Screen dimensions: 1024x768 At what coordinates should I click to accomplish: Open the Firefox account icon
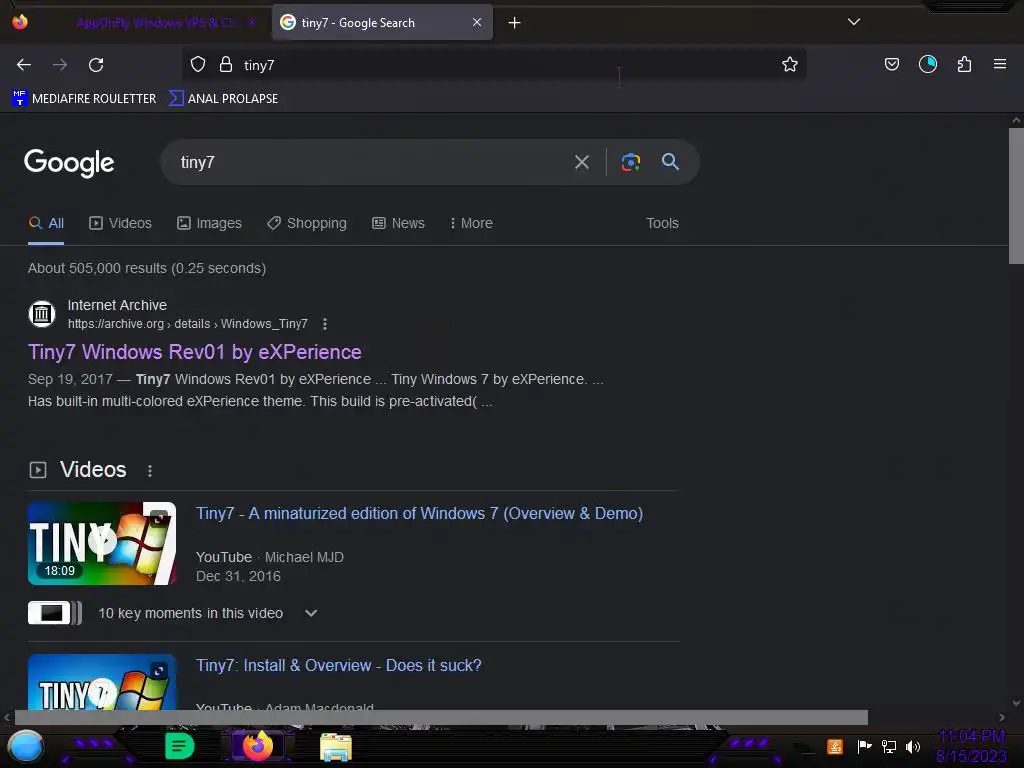[x=927, y=64]
